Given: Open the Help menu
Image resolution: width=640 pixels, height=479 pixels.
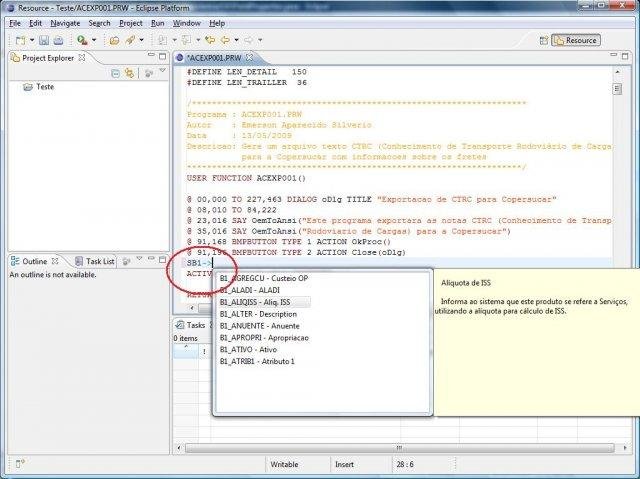Looking at the screenshot, I should click(x=217, y=23).
